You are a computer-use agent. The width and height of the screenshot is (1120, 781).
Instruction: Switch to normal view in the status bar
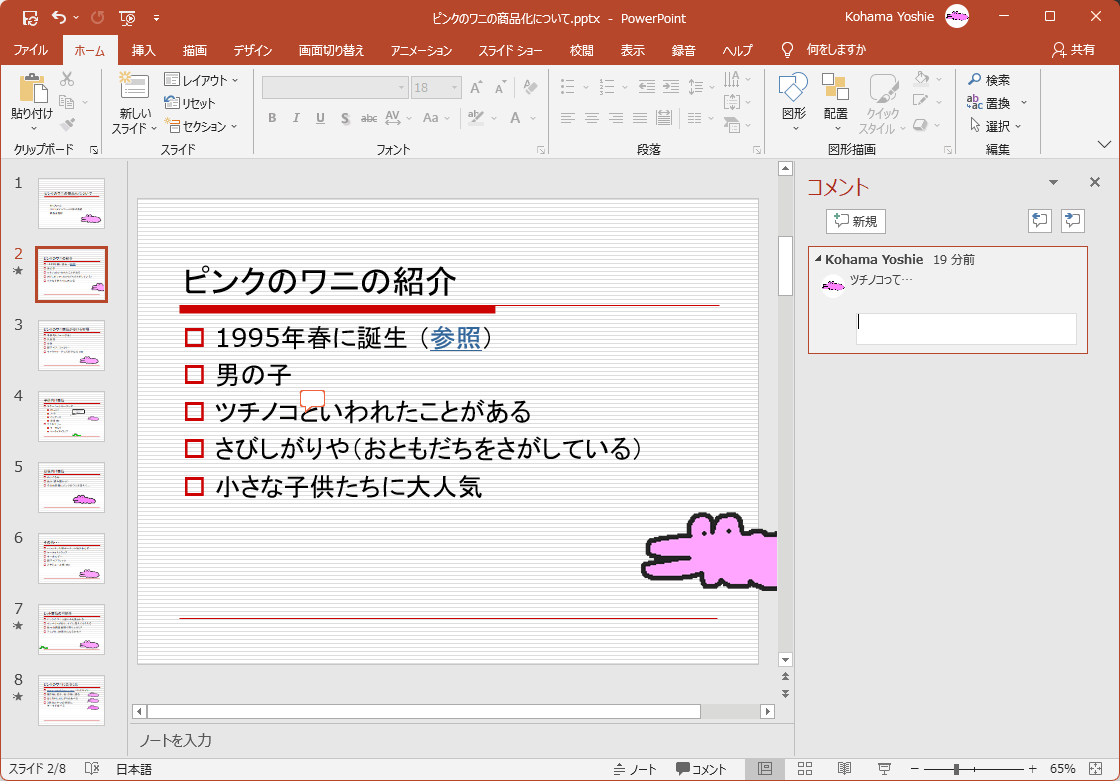click(765, 768)
